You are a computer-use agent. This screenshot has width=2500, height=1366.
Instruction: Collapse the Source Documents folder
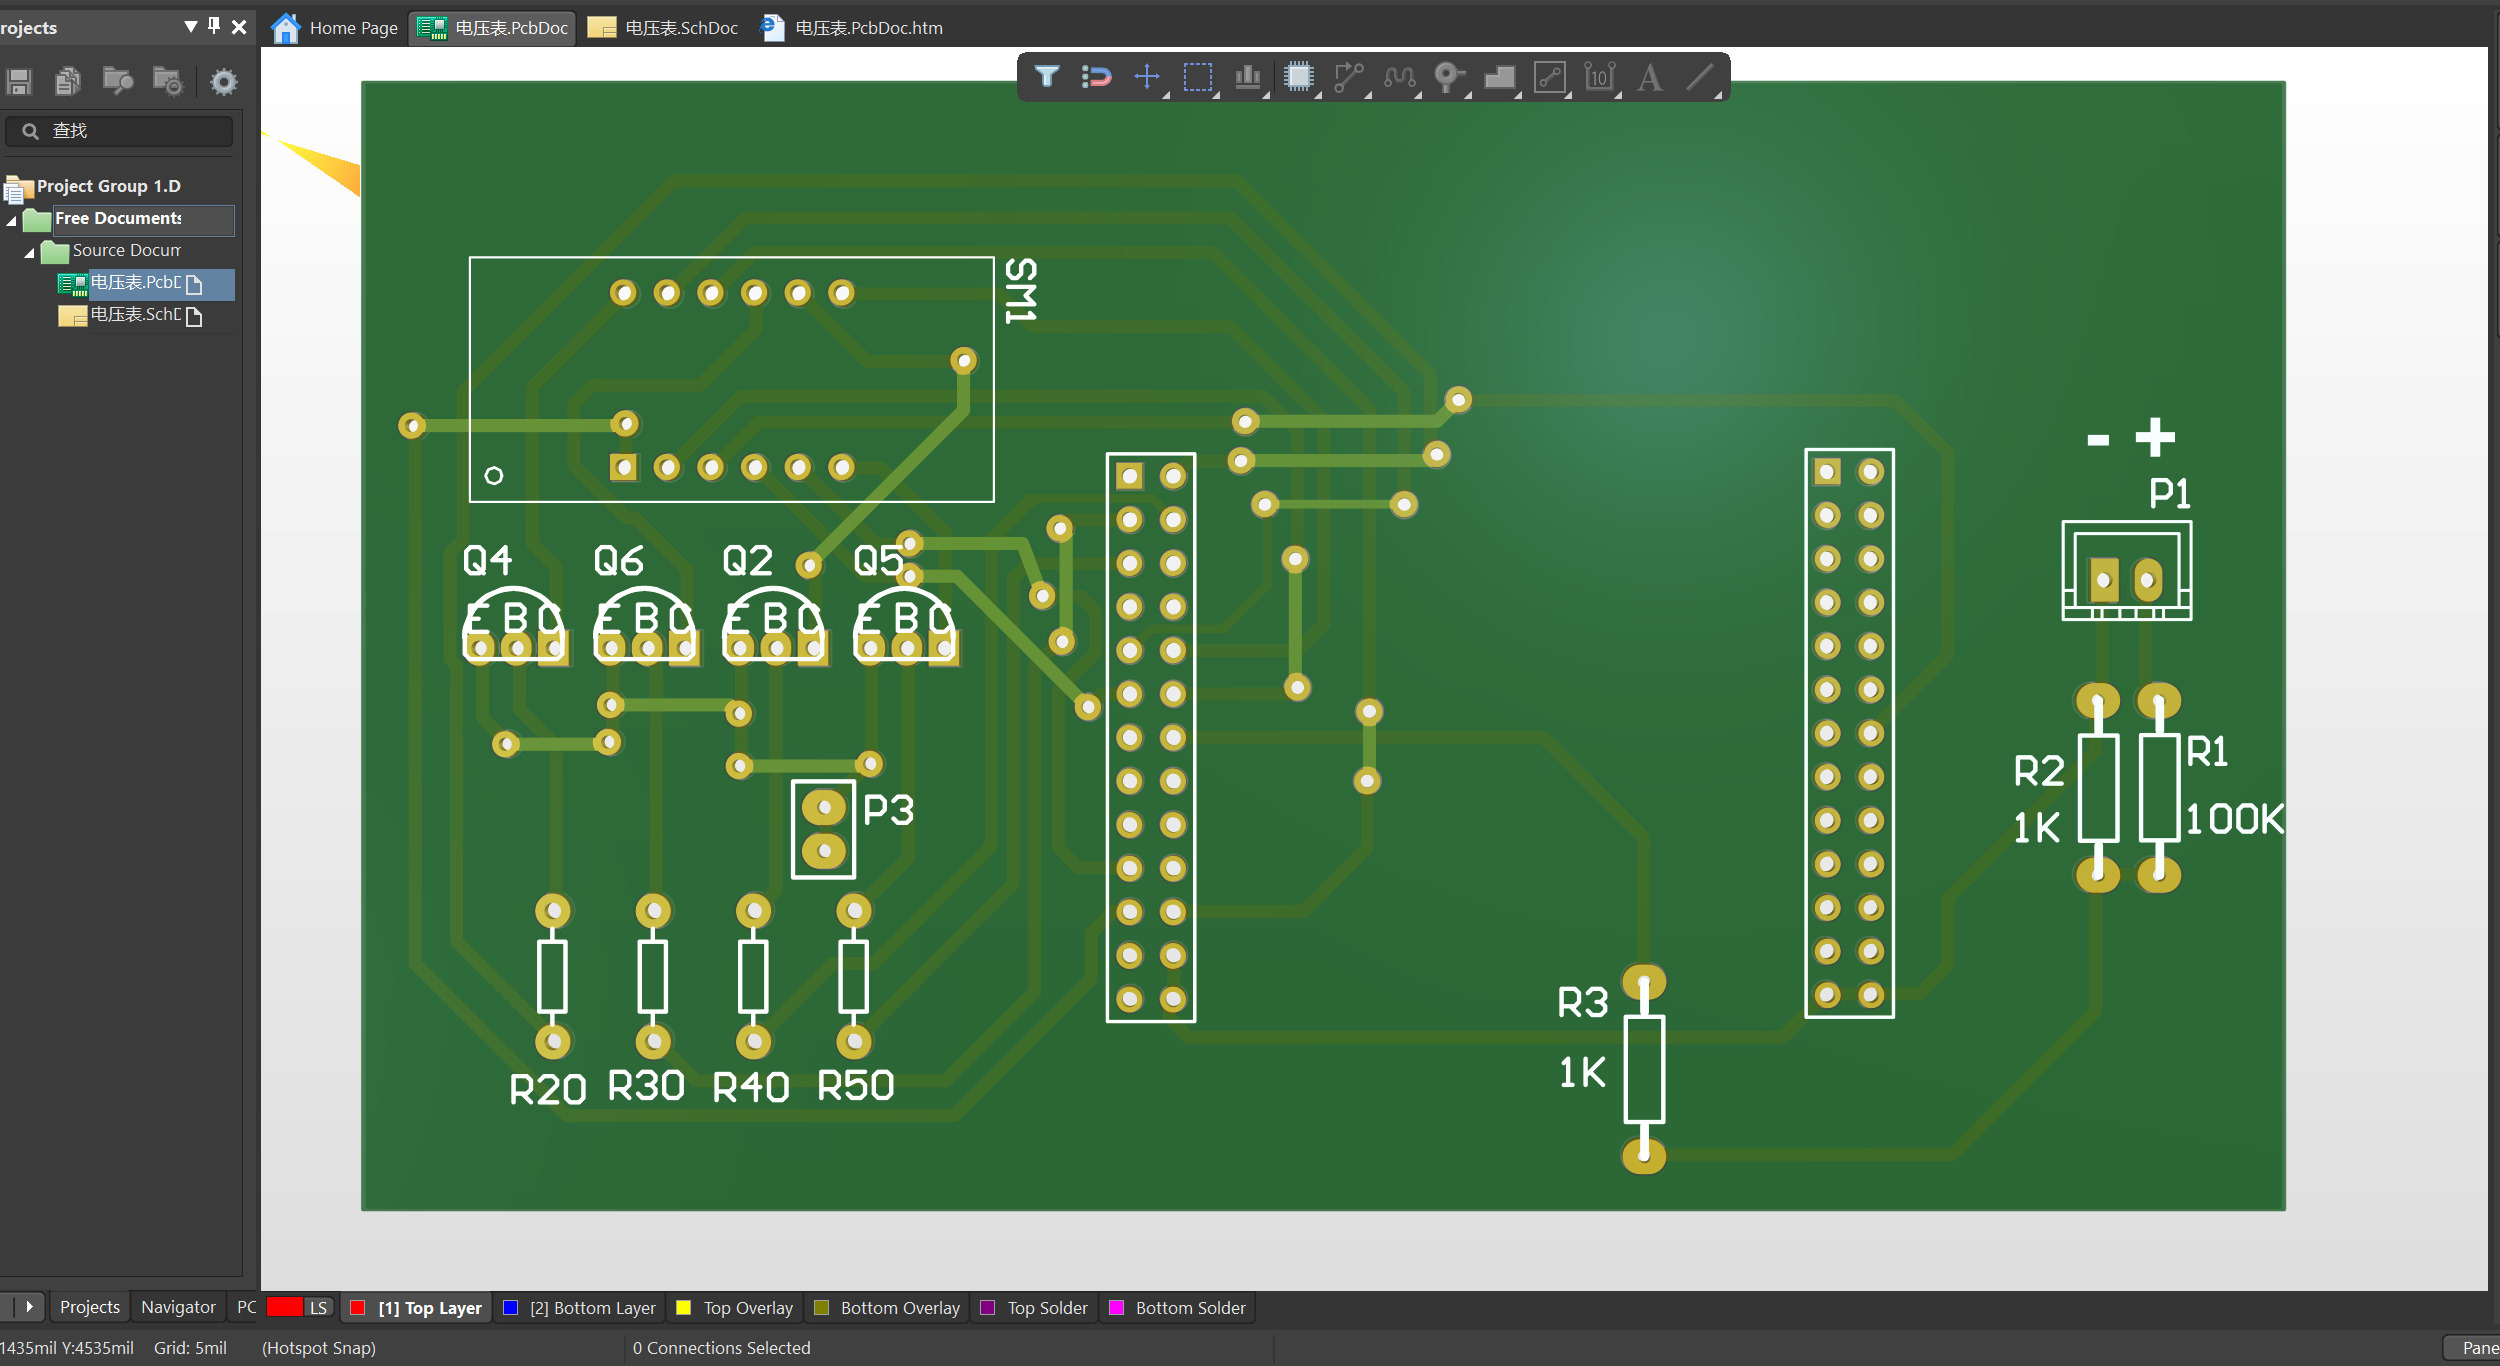(x=29, y=252)
